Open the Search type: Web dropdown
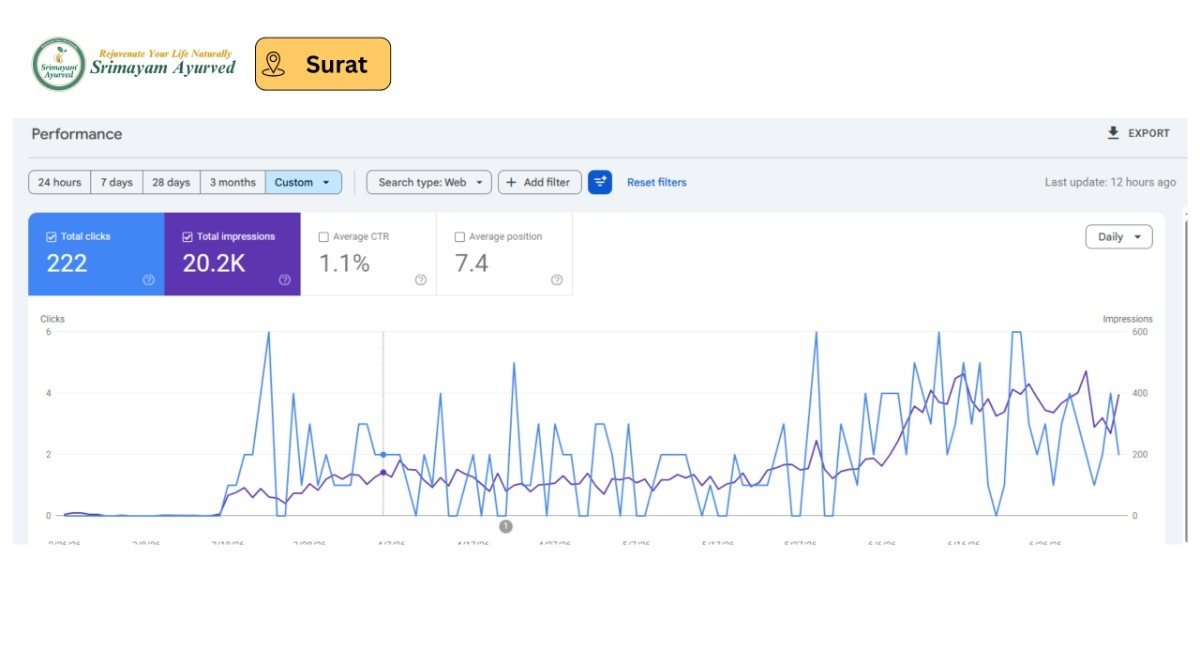The image size is (1200, 649). (429, 182)
